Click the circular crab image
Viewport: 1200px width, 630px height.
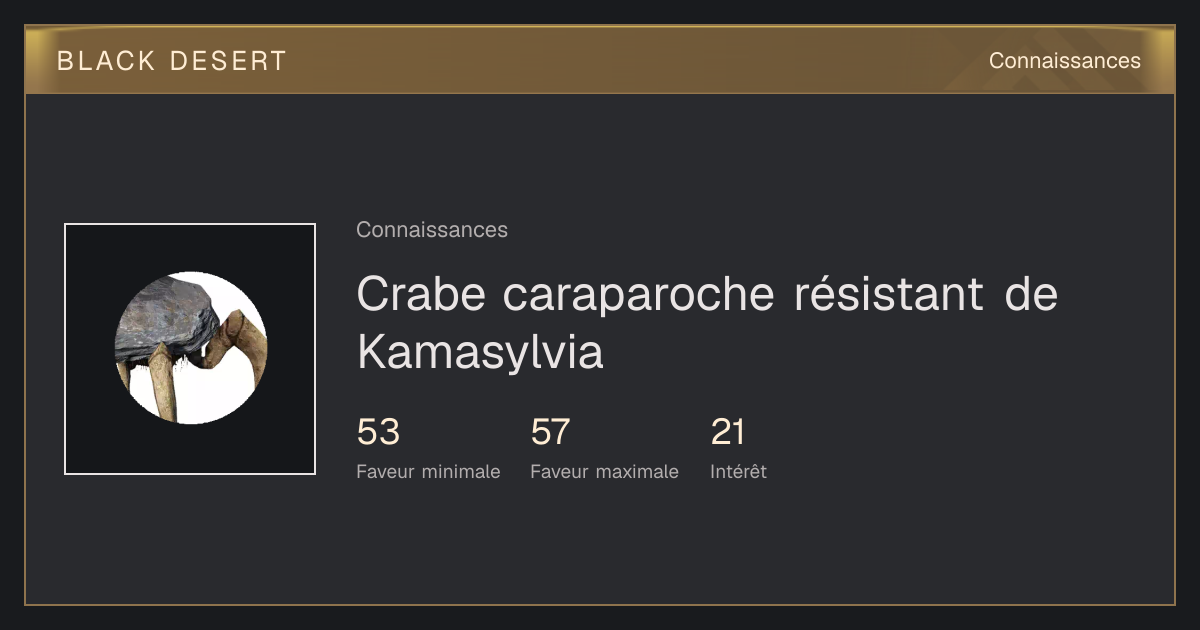point(191,348)
